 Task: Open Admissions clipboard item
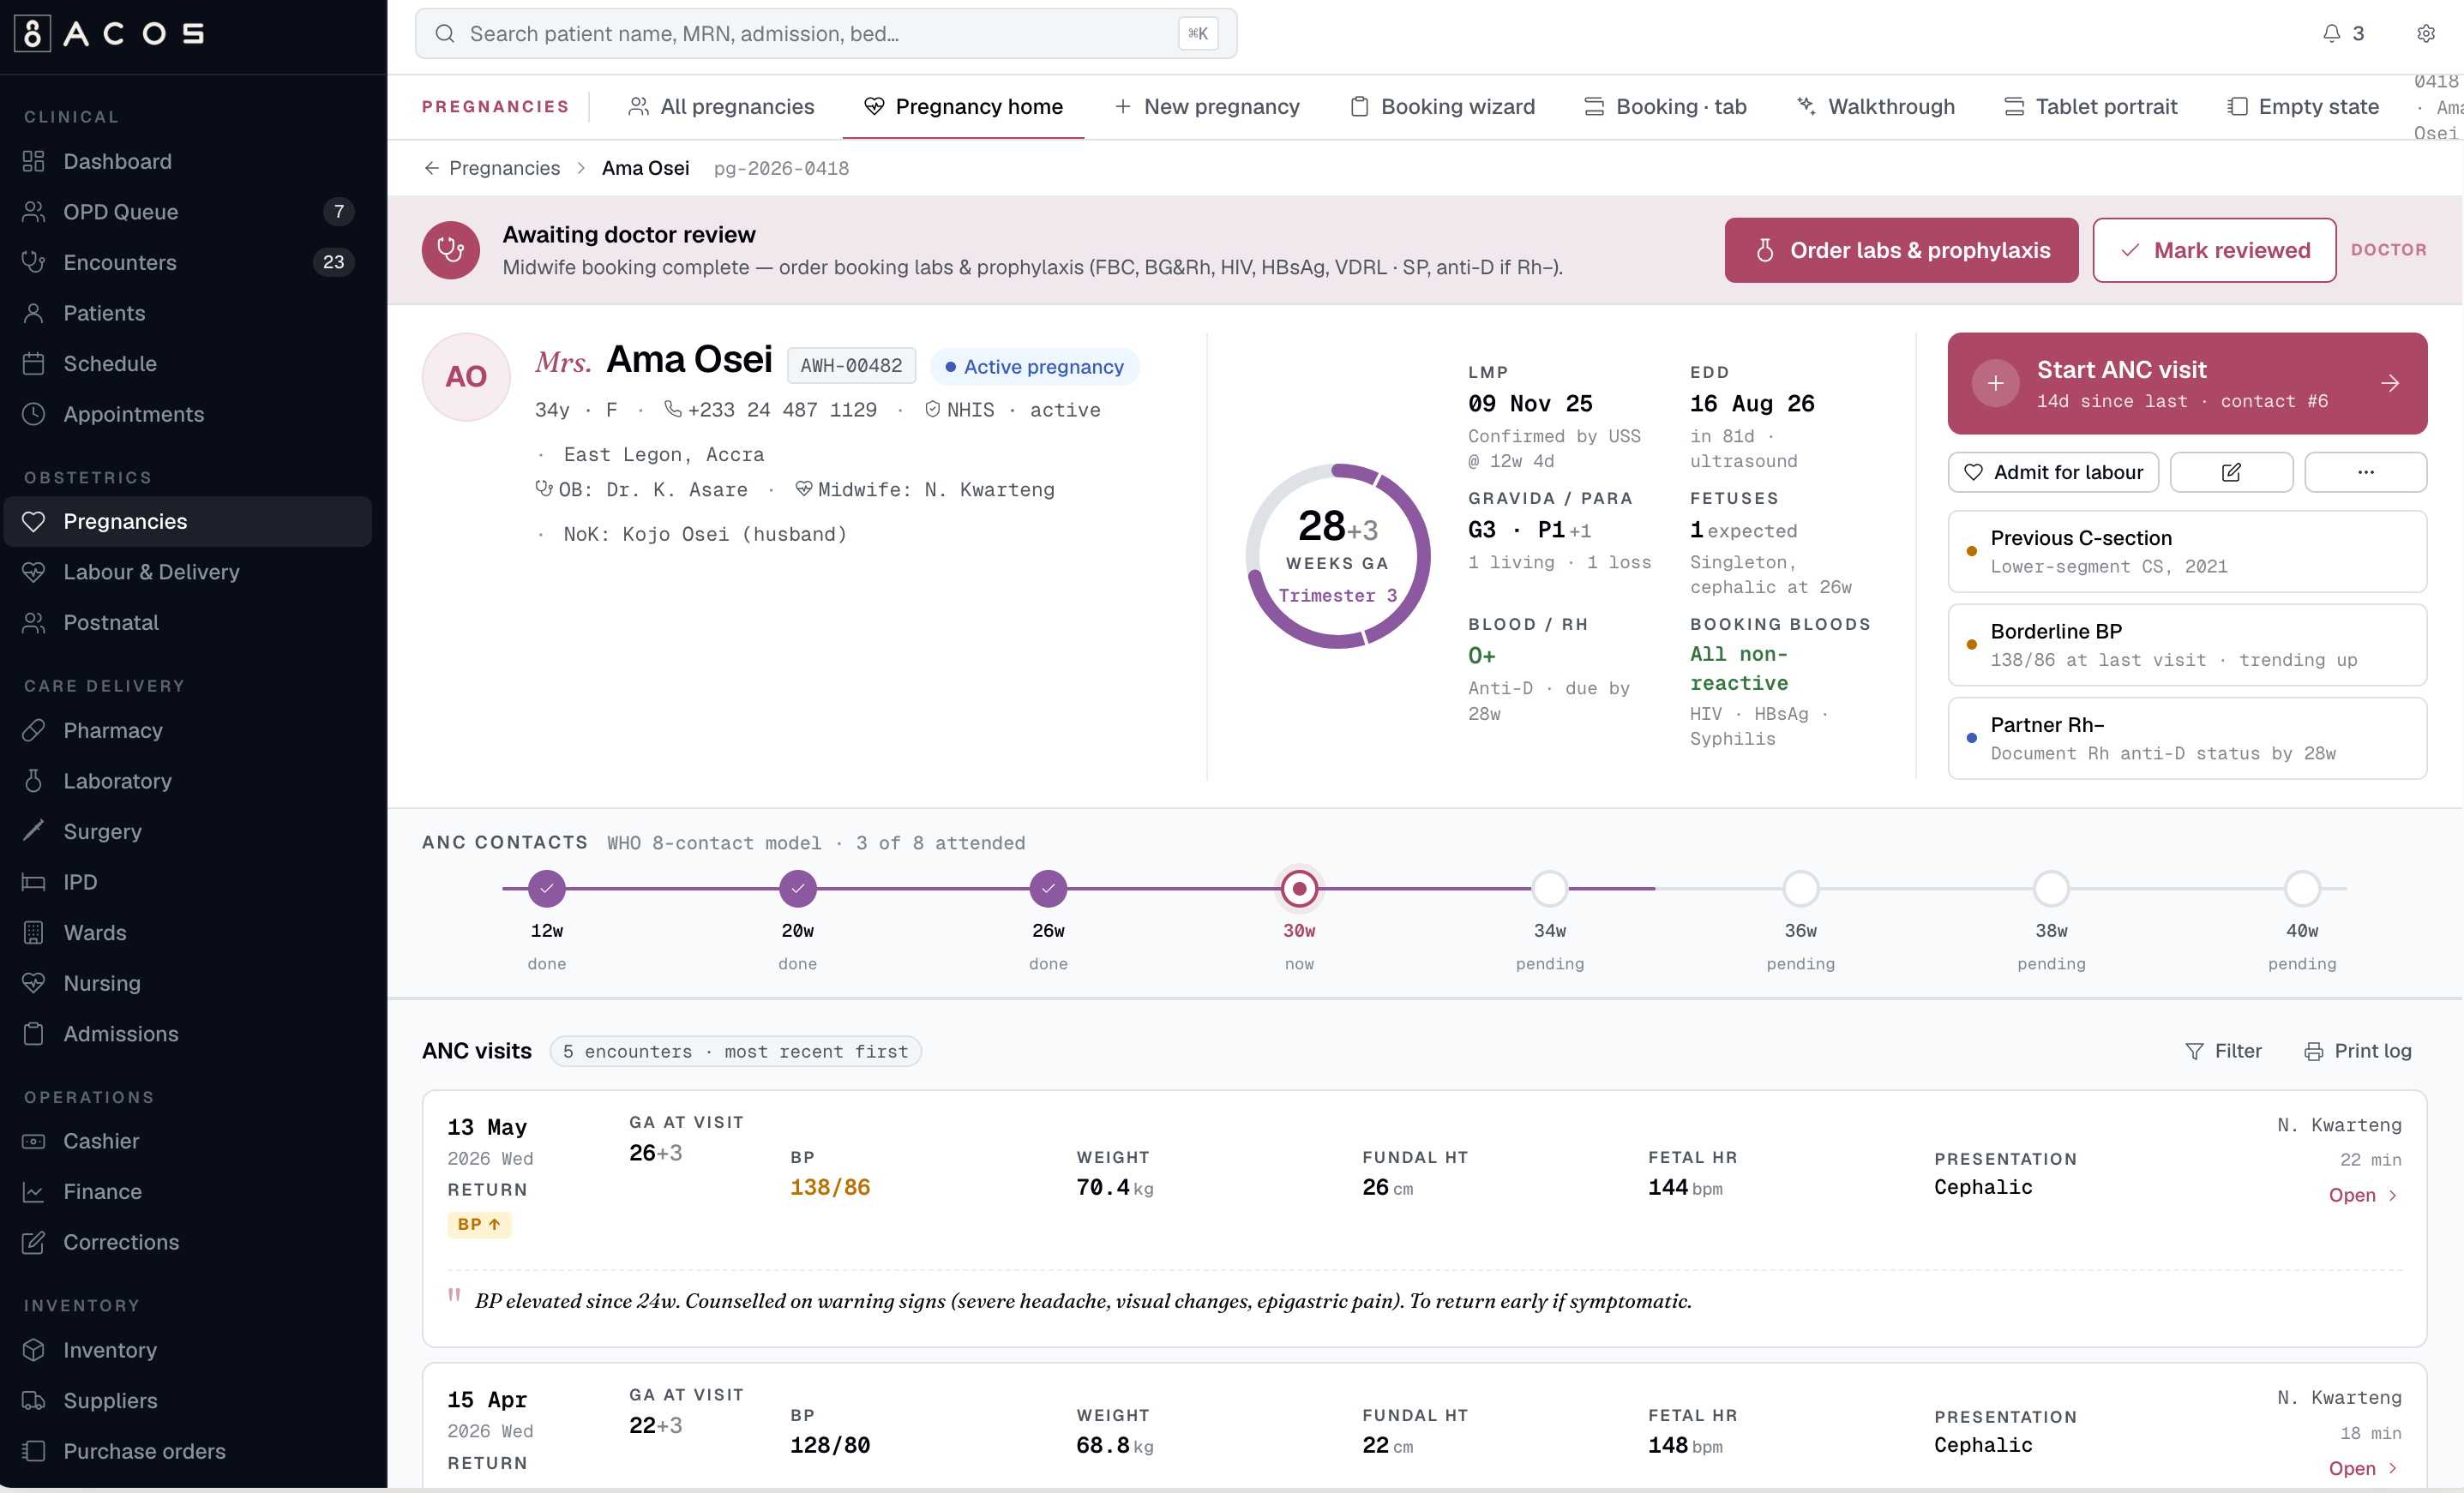tap(188, 1034)
